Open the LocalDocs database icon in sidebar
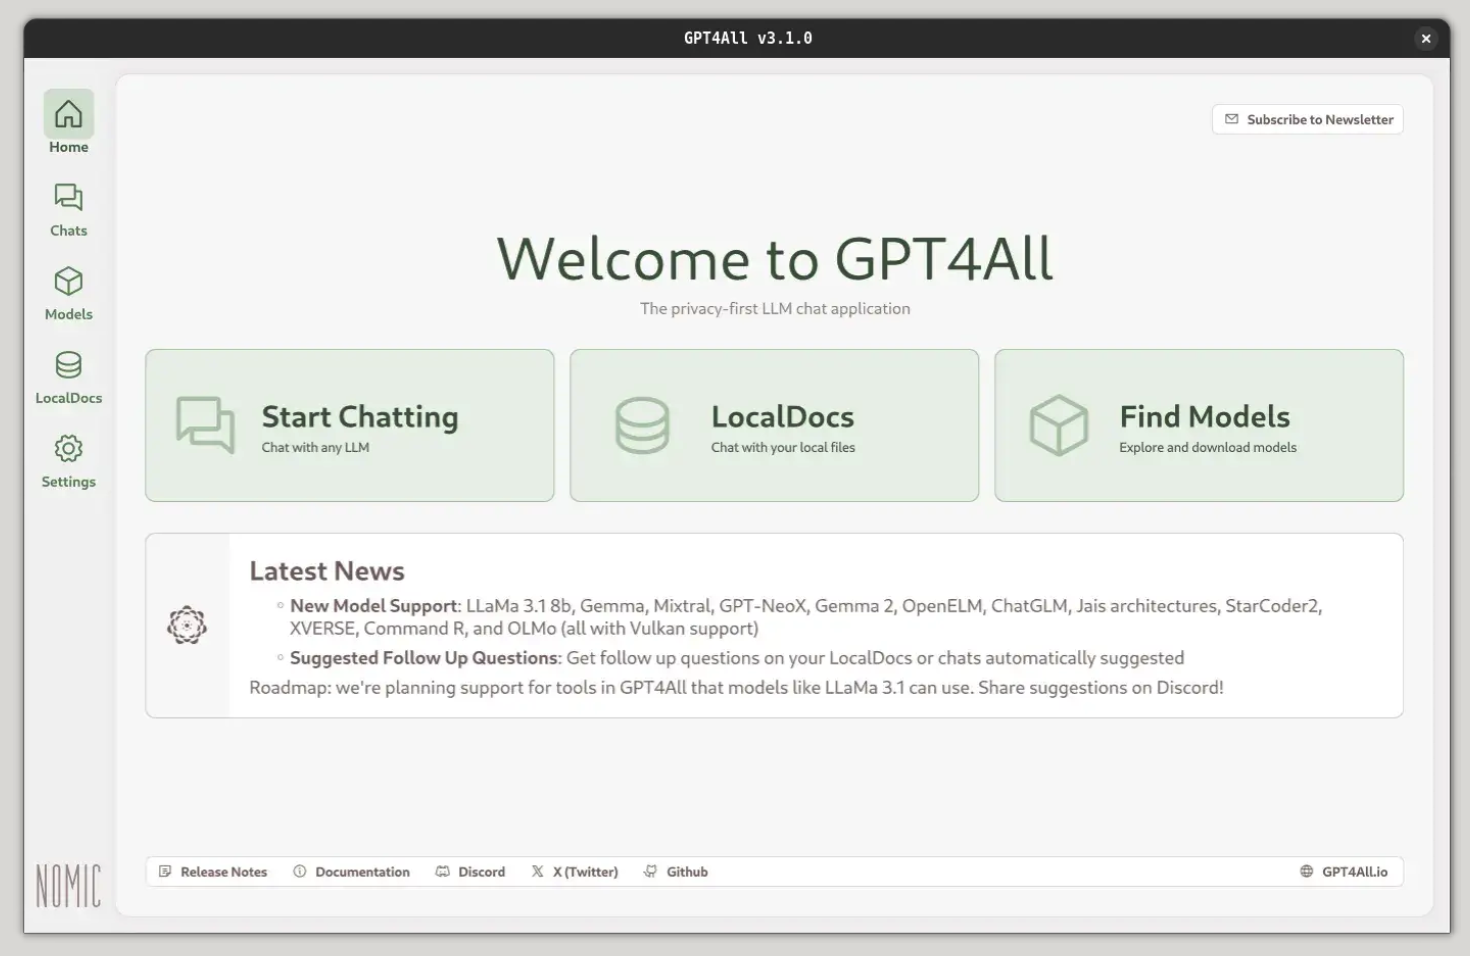The width and height of the screenshot is (1470, 956). 68,365
